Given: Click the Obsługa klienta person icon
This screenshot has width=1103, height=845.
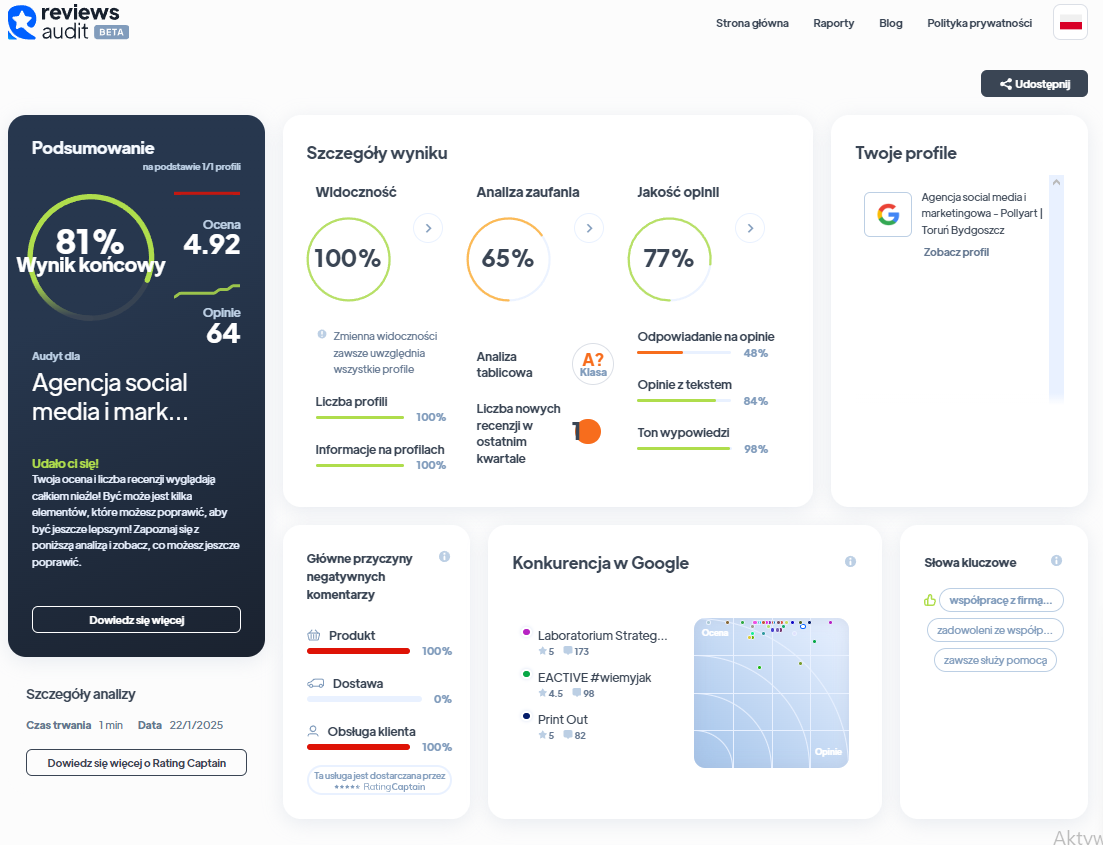Looking at the screenshot, I should pyautogui.click(x=313, y=731).
